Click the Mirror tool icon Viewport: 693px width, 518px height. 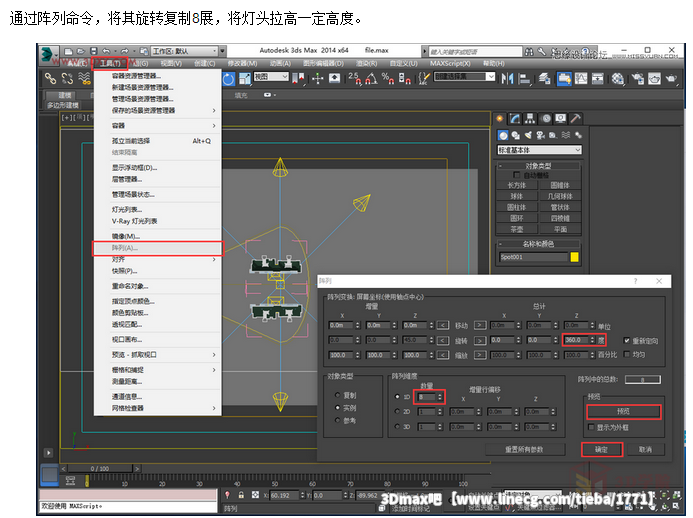[x=507, y=79]
